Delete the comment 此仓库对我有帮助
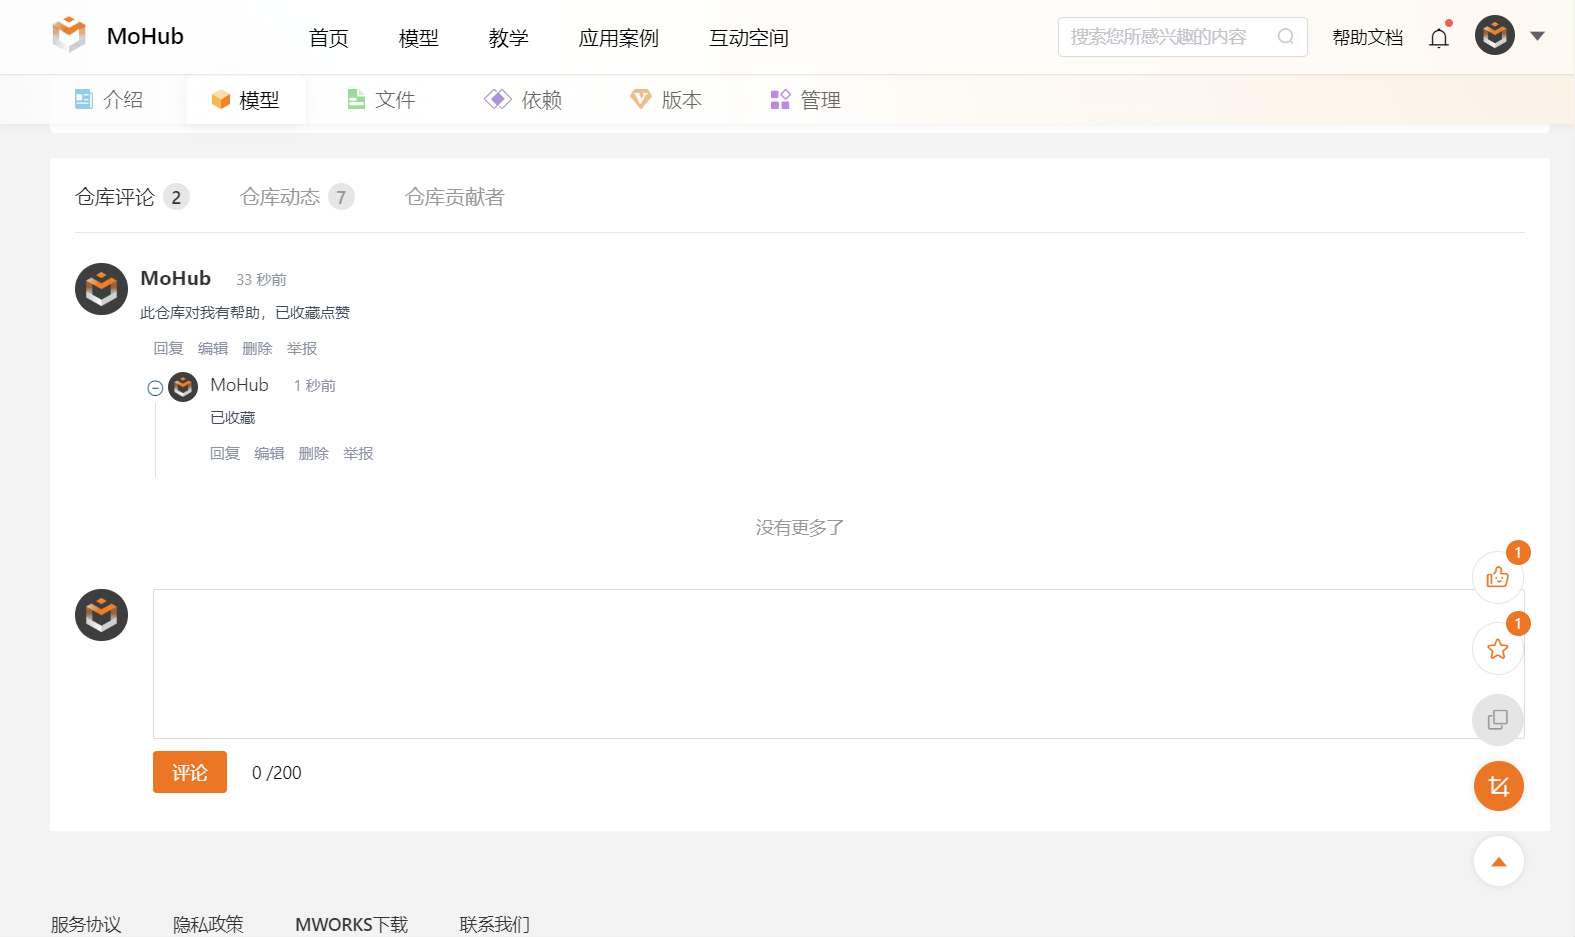 (257, 348)
